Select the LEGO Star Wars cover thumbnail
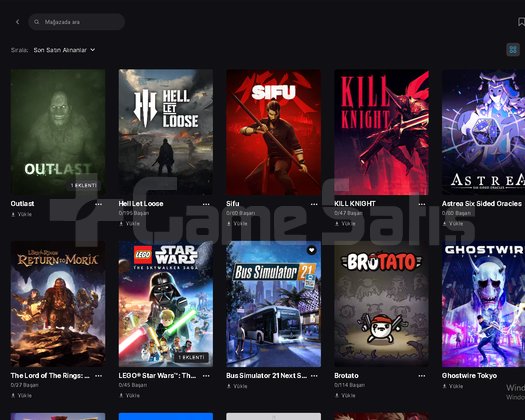 [166, 304]
